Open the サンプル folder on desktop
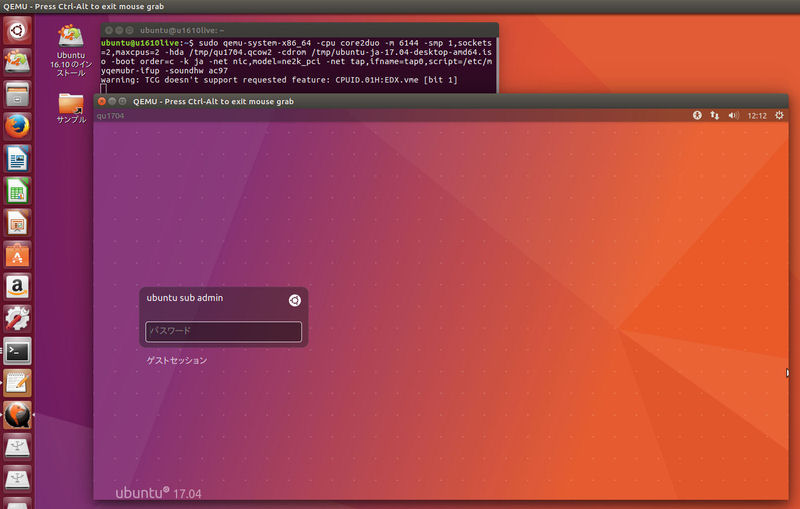Image resolution: width=800 pixels, height=509 pixels. point(71,109)
